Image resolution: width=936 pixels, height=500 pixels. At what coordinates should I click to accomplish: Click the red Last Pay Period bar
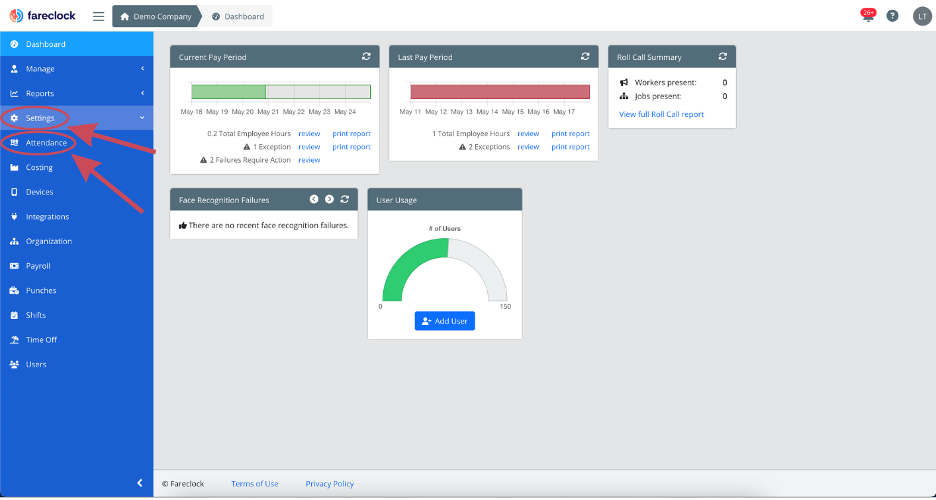(x=500, y=92)
